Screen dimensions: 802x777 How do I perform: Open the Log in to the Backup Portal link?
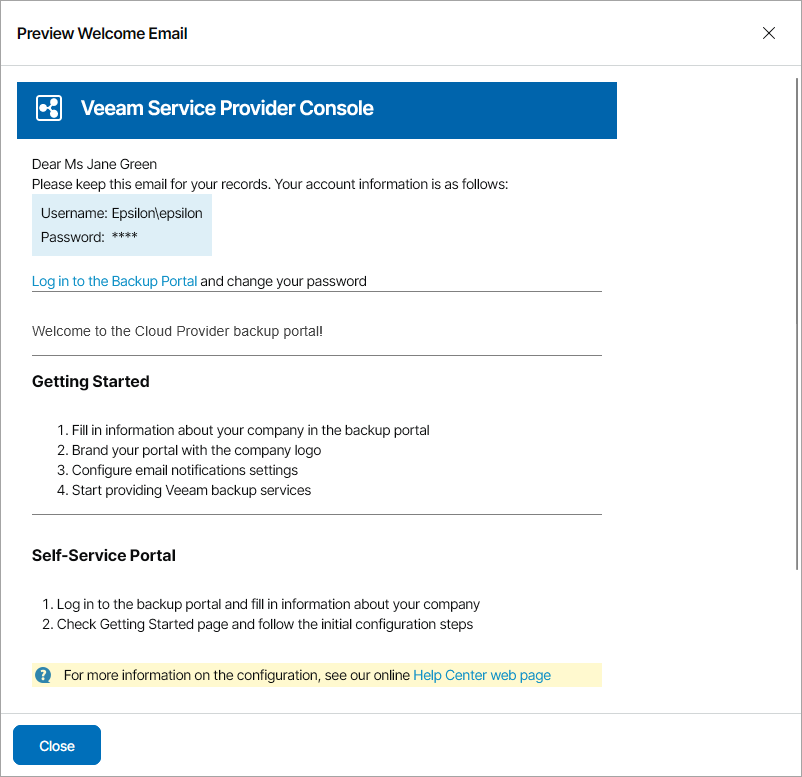click(113, 281)
